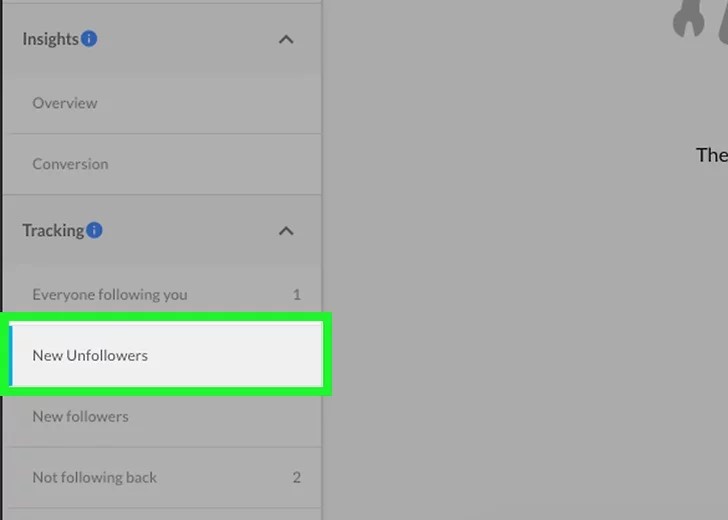This screenshot has width=728, height=520.
Task: Select Everyone following you
Action: tap(162, 295)
